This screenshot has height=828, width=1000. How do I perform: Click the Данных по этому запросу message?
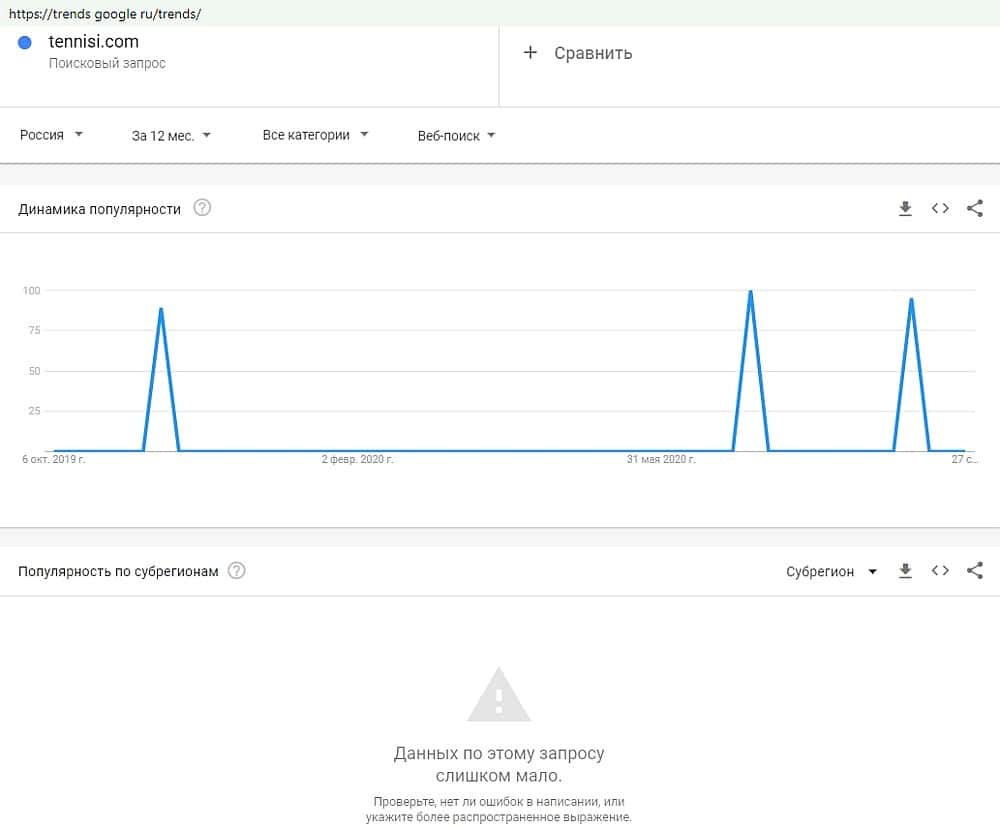[499, 764]
